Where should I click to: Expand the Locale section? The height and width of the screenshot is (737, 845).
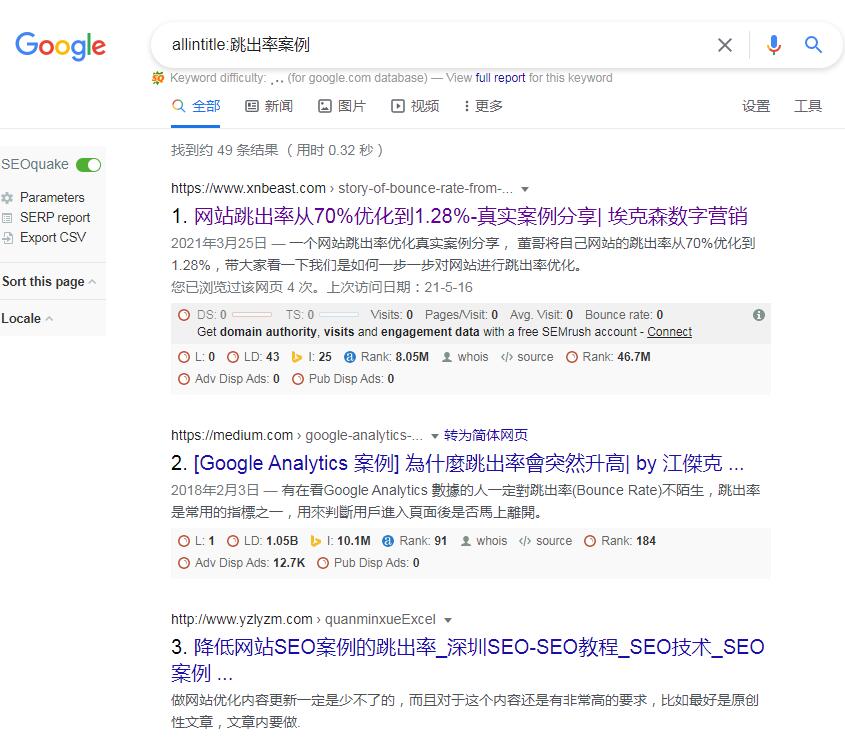[27, 318]
